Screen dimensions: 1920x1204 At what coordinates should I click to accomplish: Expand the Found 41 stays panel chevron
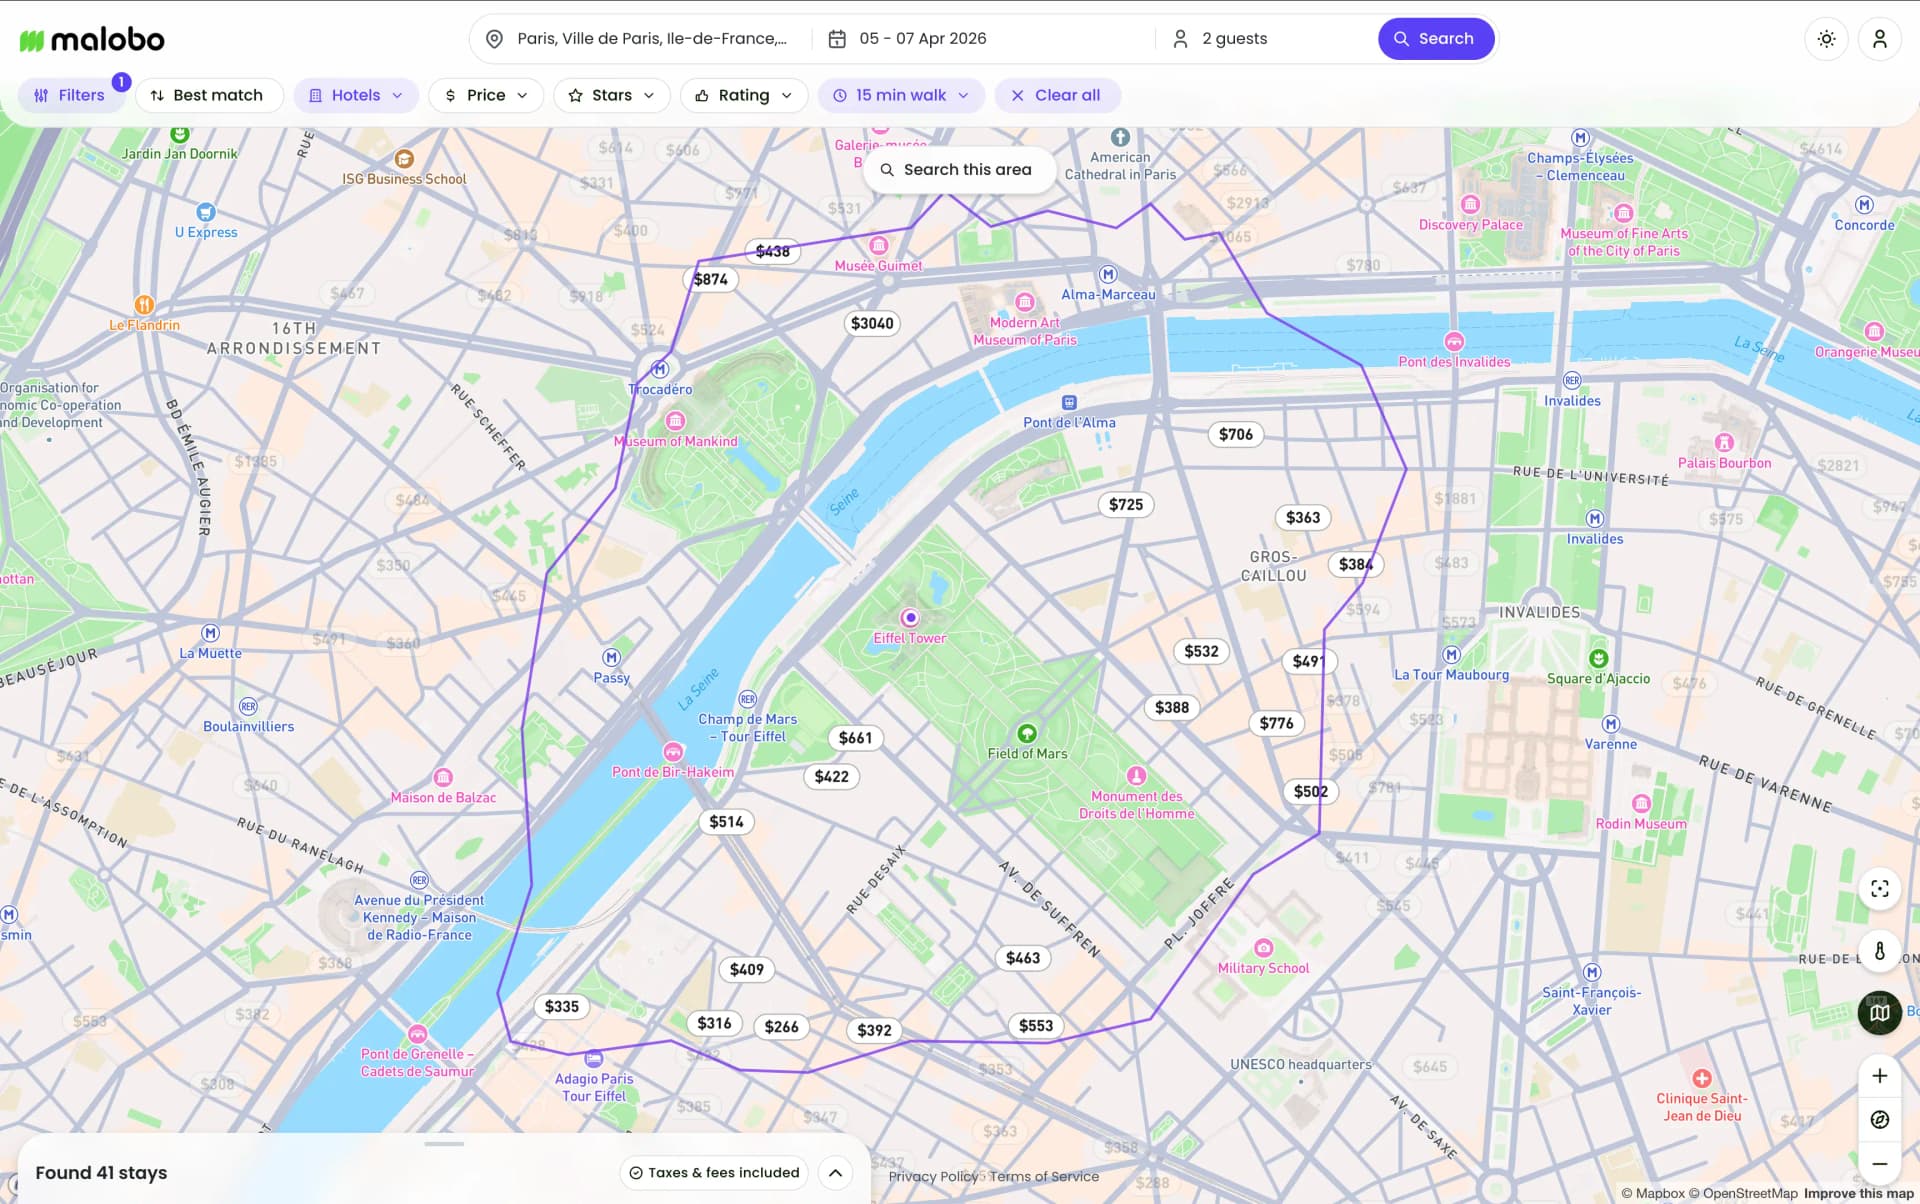point(835,1172)
